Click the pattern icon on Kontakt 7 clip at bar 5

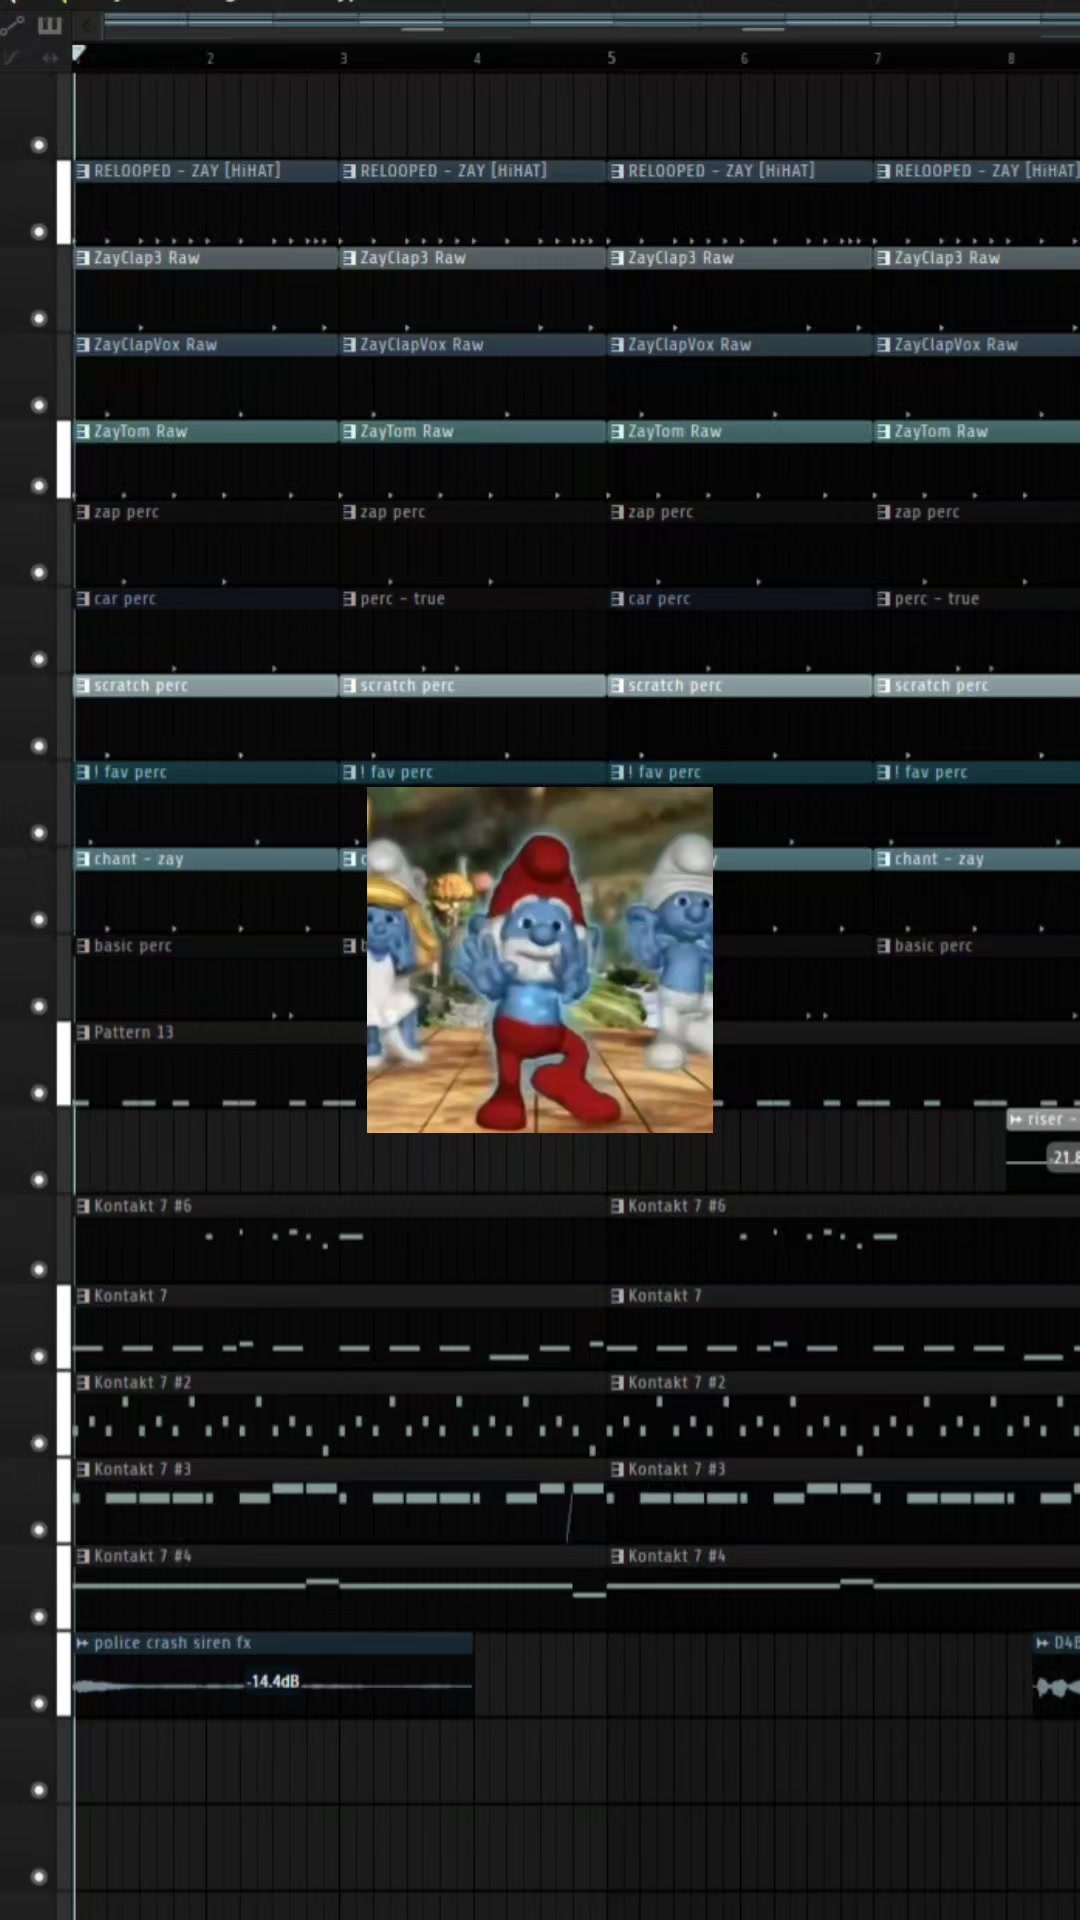pyautogui.click(x=617, y=1296)
